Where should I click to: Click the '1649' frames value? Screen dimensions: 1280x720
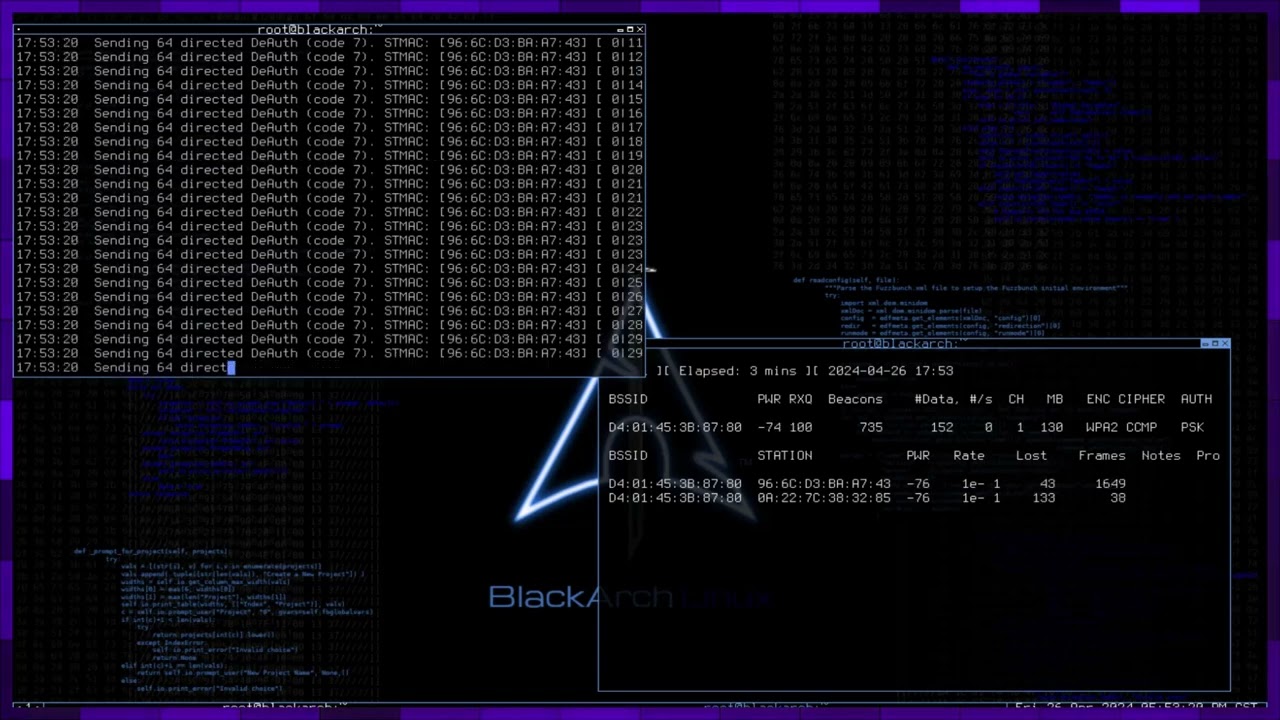point(1110,483)
